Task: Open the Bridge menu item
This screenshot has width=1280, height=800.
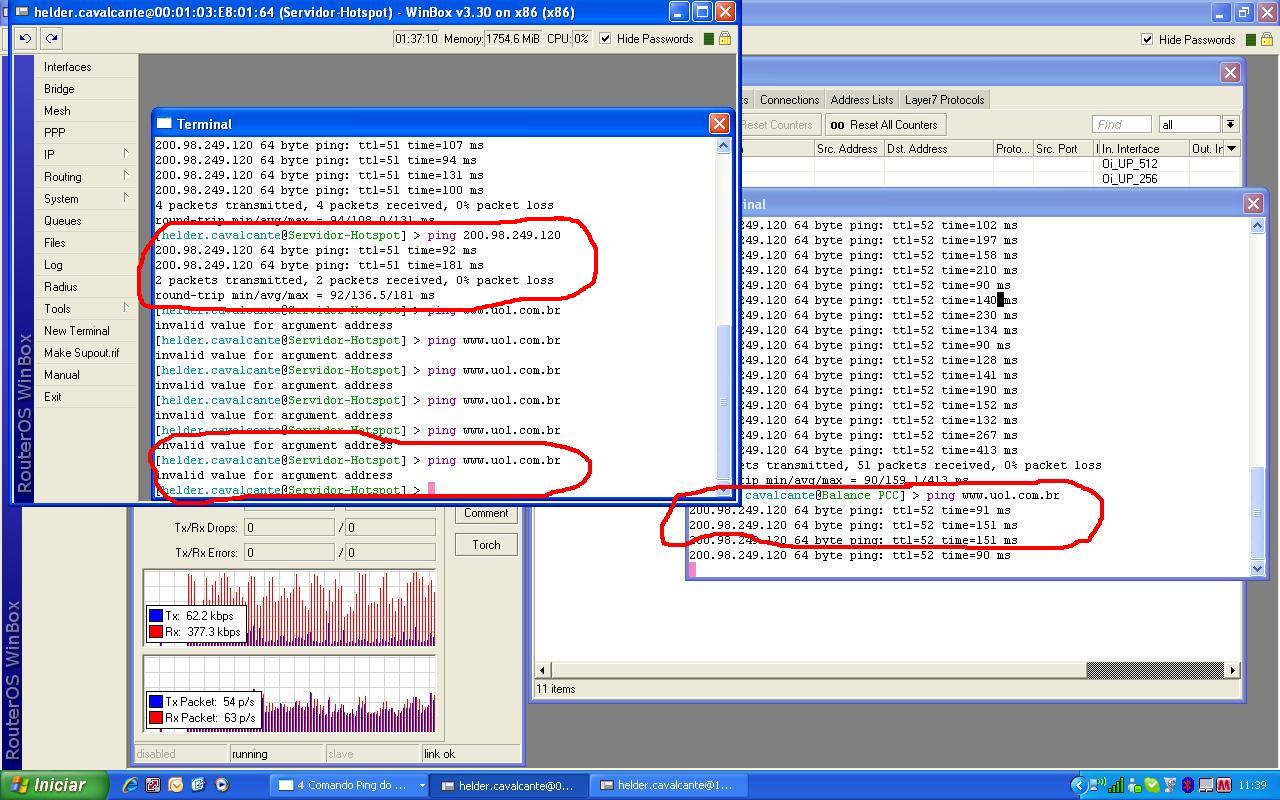Action: pyautogui.click(x=59, y=89)
